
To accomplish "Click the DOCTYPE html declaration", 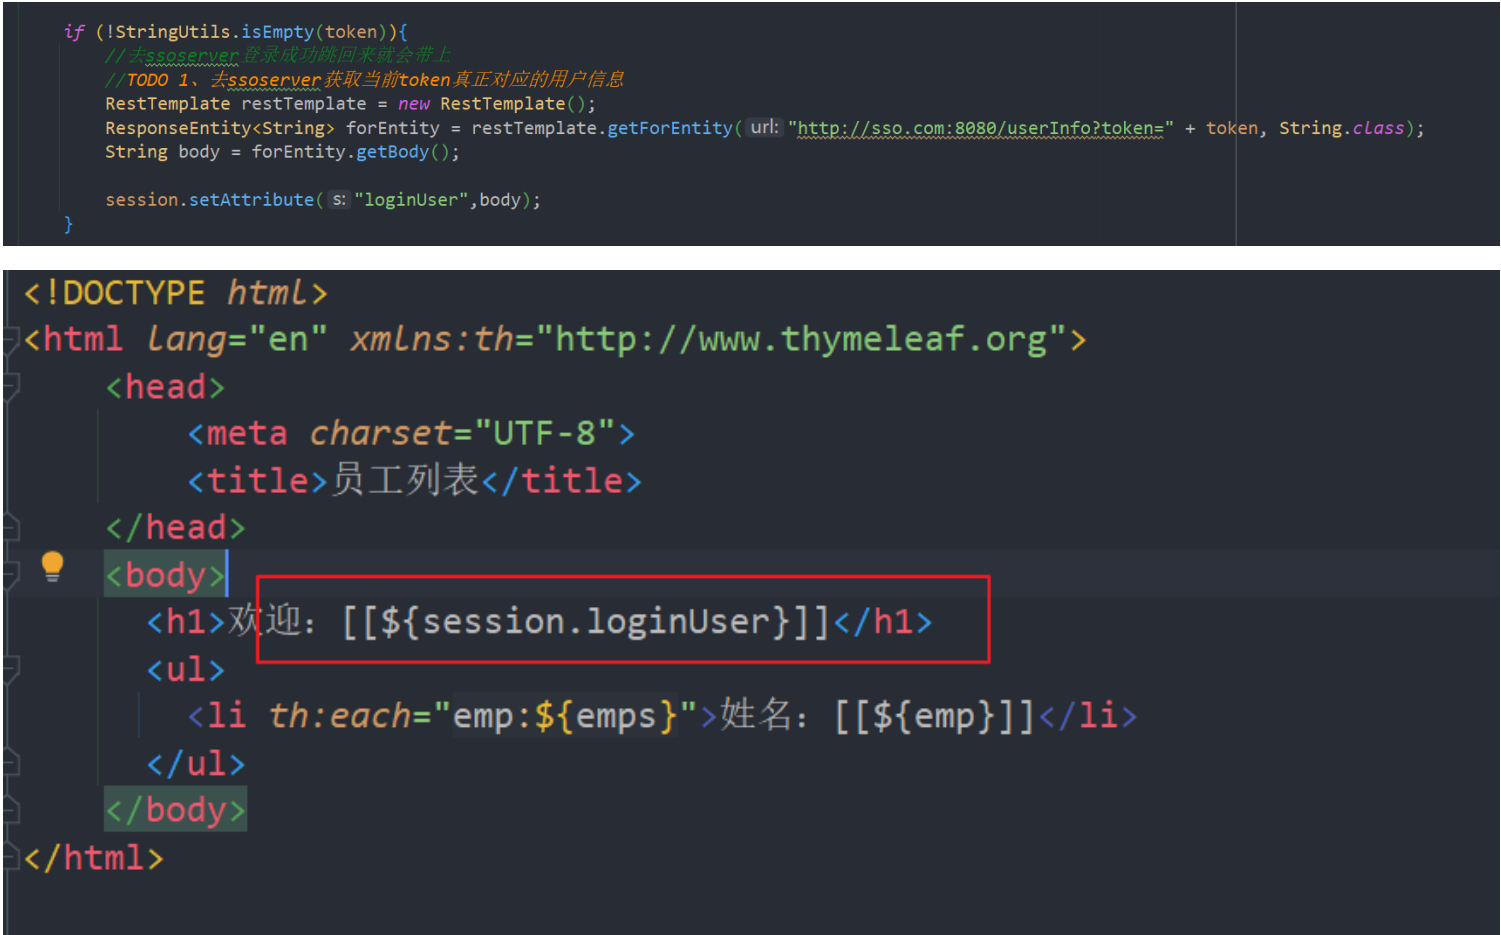I will tap(176, 293).
